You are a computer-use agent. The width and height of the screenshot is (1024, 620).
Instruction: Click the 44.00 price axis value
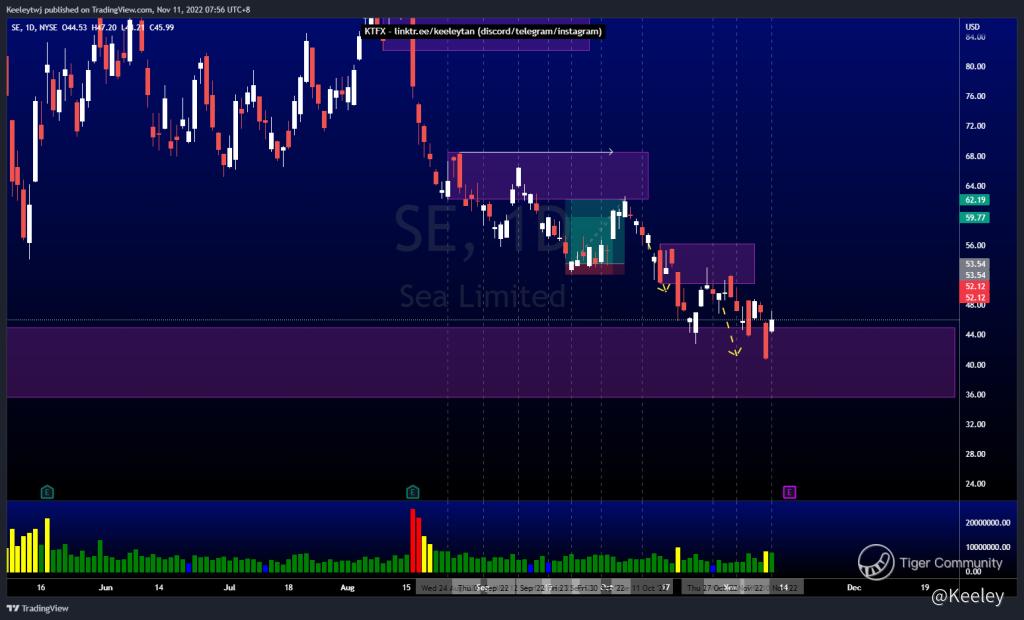pyautogui.click(x=975, y=334)
